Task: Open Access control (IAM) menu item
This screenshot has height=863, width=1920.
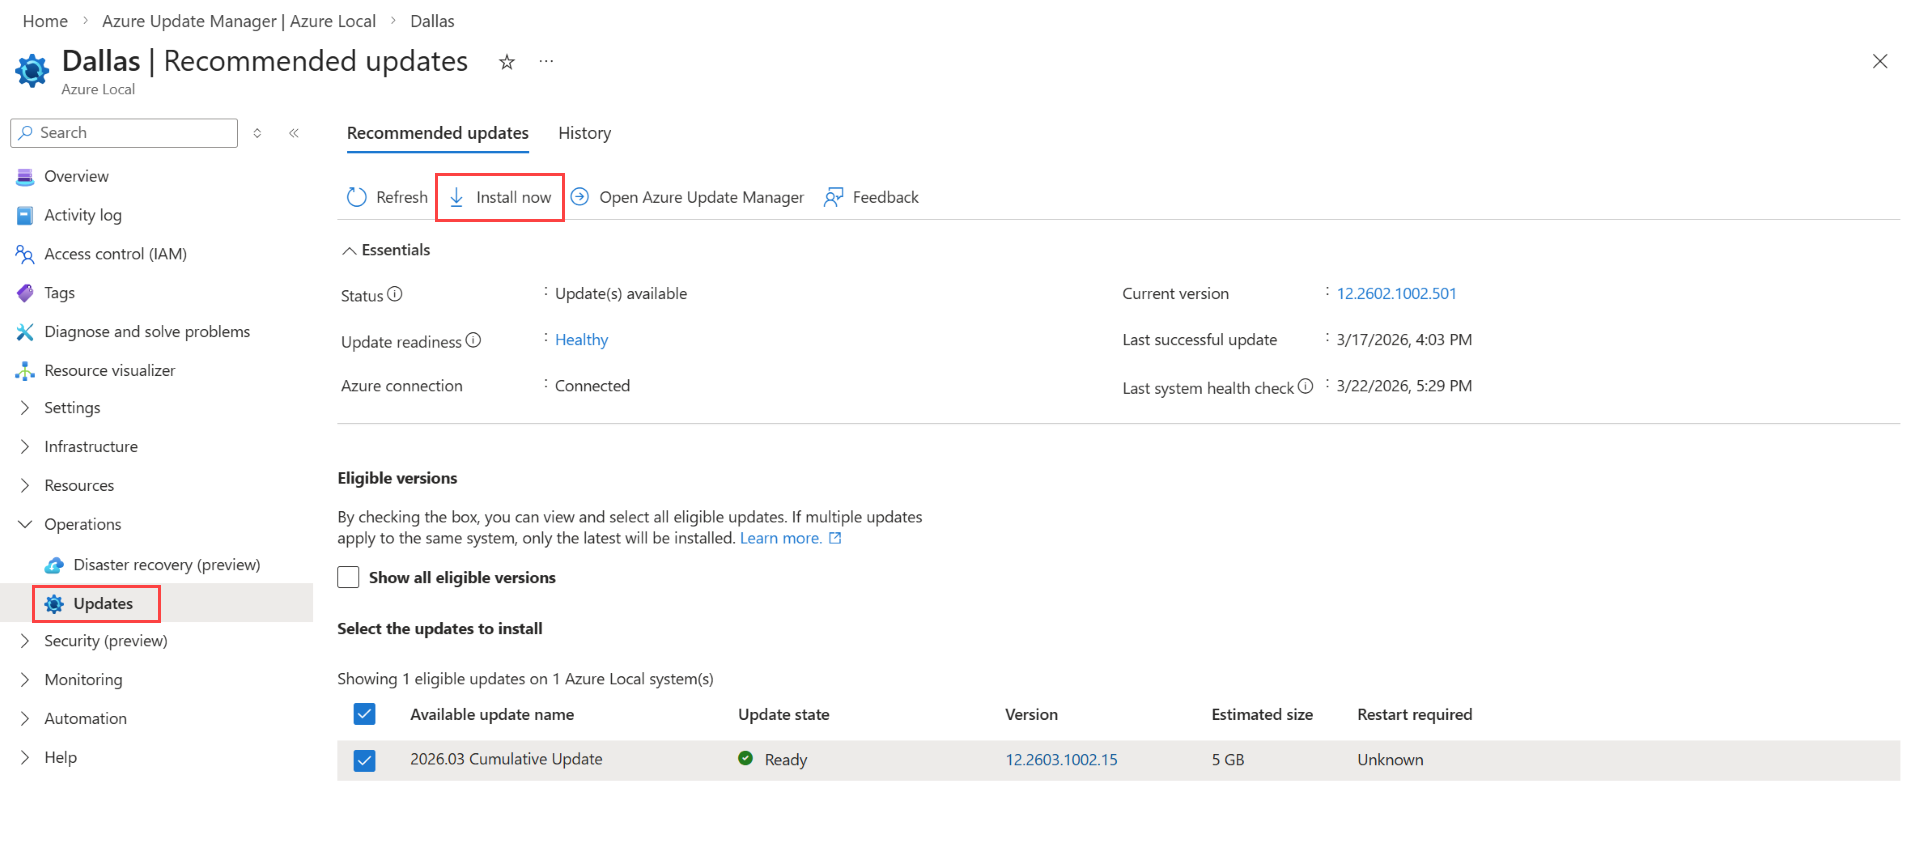Action: (x=115, y=255)
